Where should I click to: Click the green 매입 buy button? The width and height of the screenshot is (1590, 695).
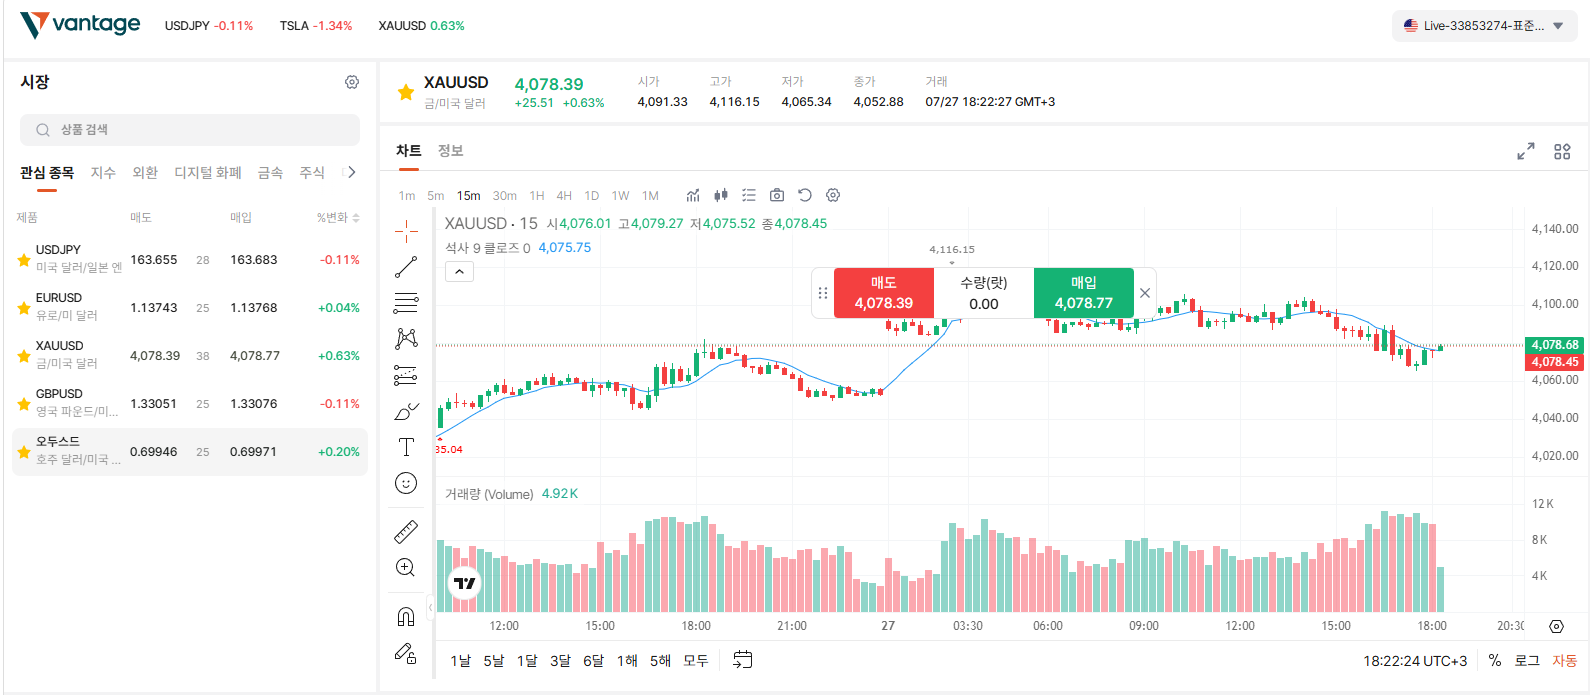[1084, 293]
